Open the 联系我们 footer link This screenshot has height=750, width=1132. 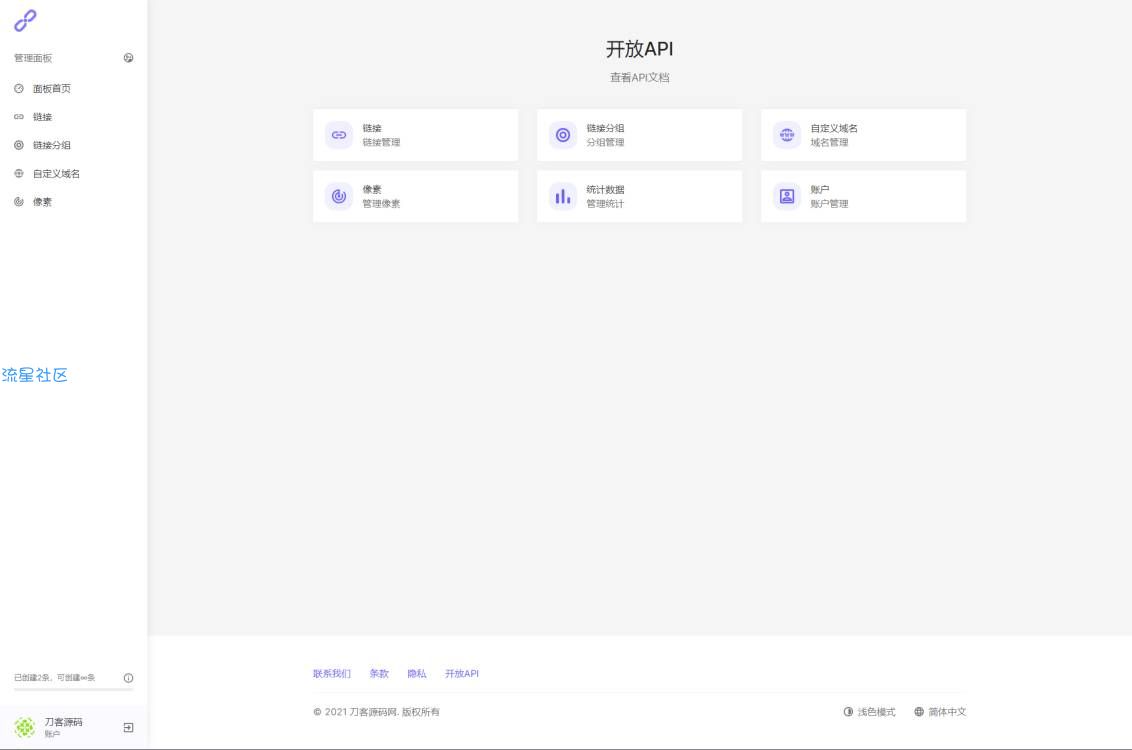point(332,674)
